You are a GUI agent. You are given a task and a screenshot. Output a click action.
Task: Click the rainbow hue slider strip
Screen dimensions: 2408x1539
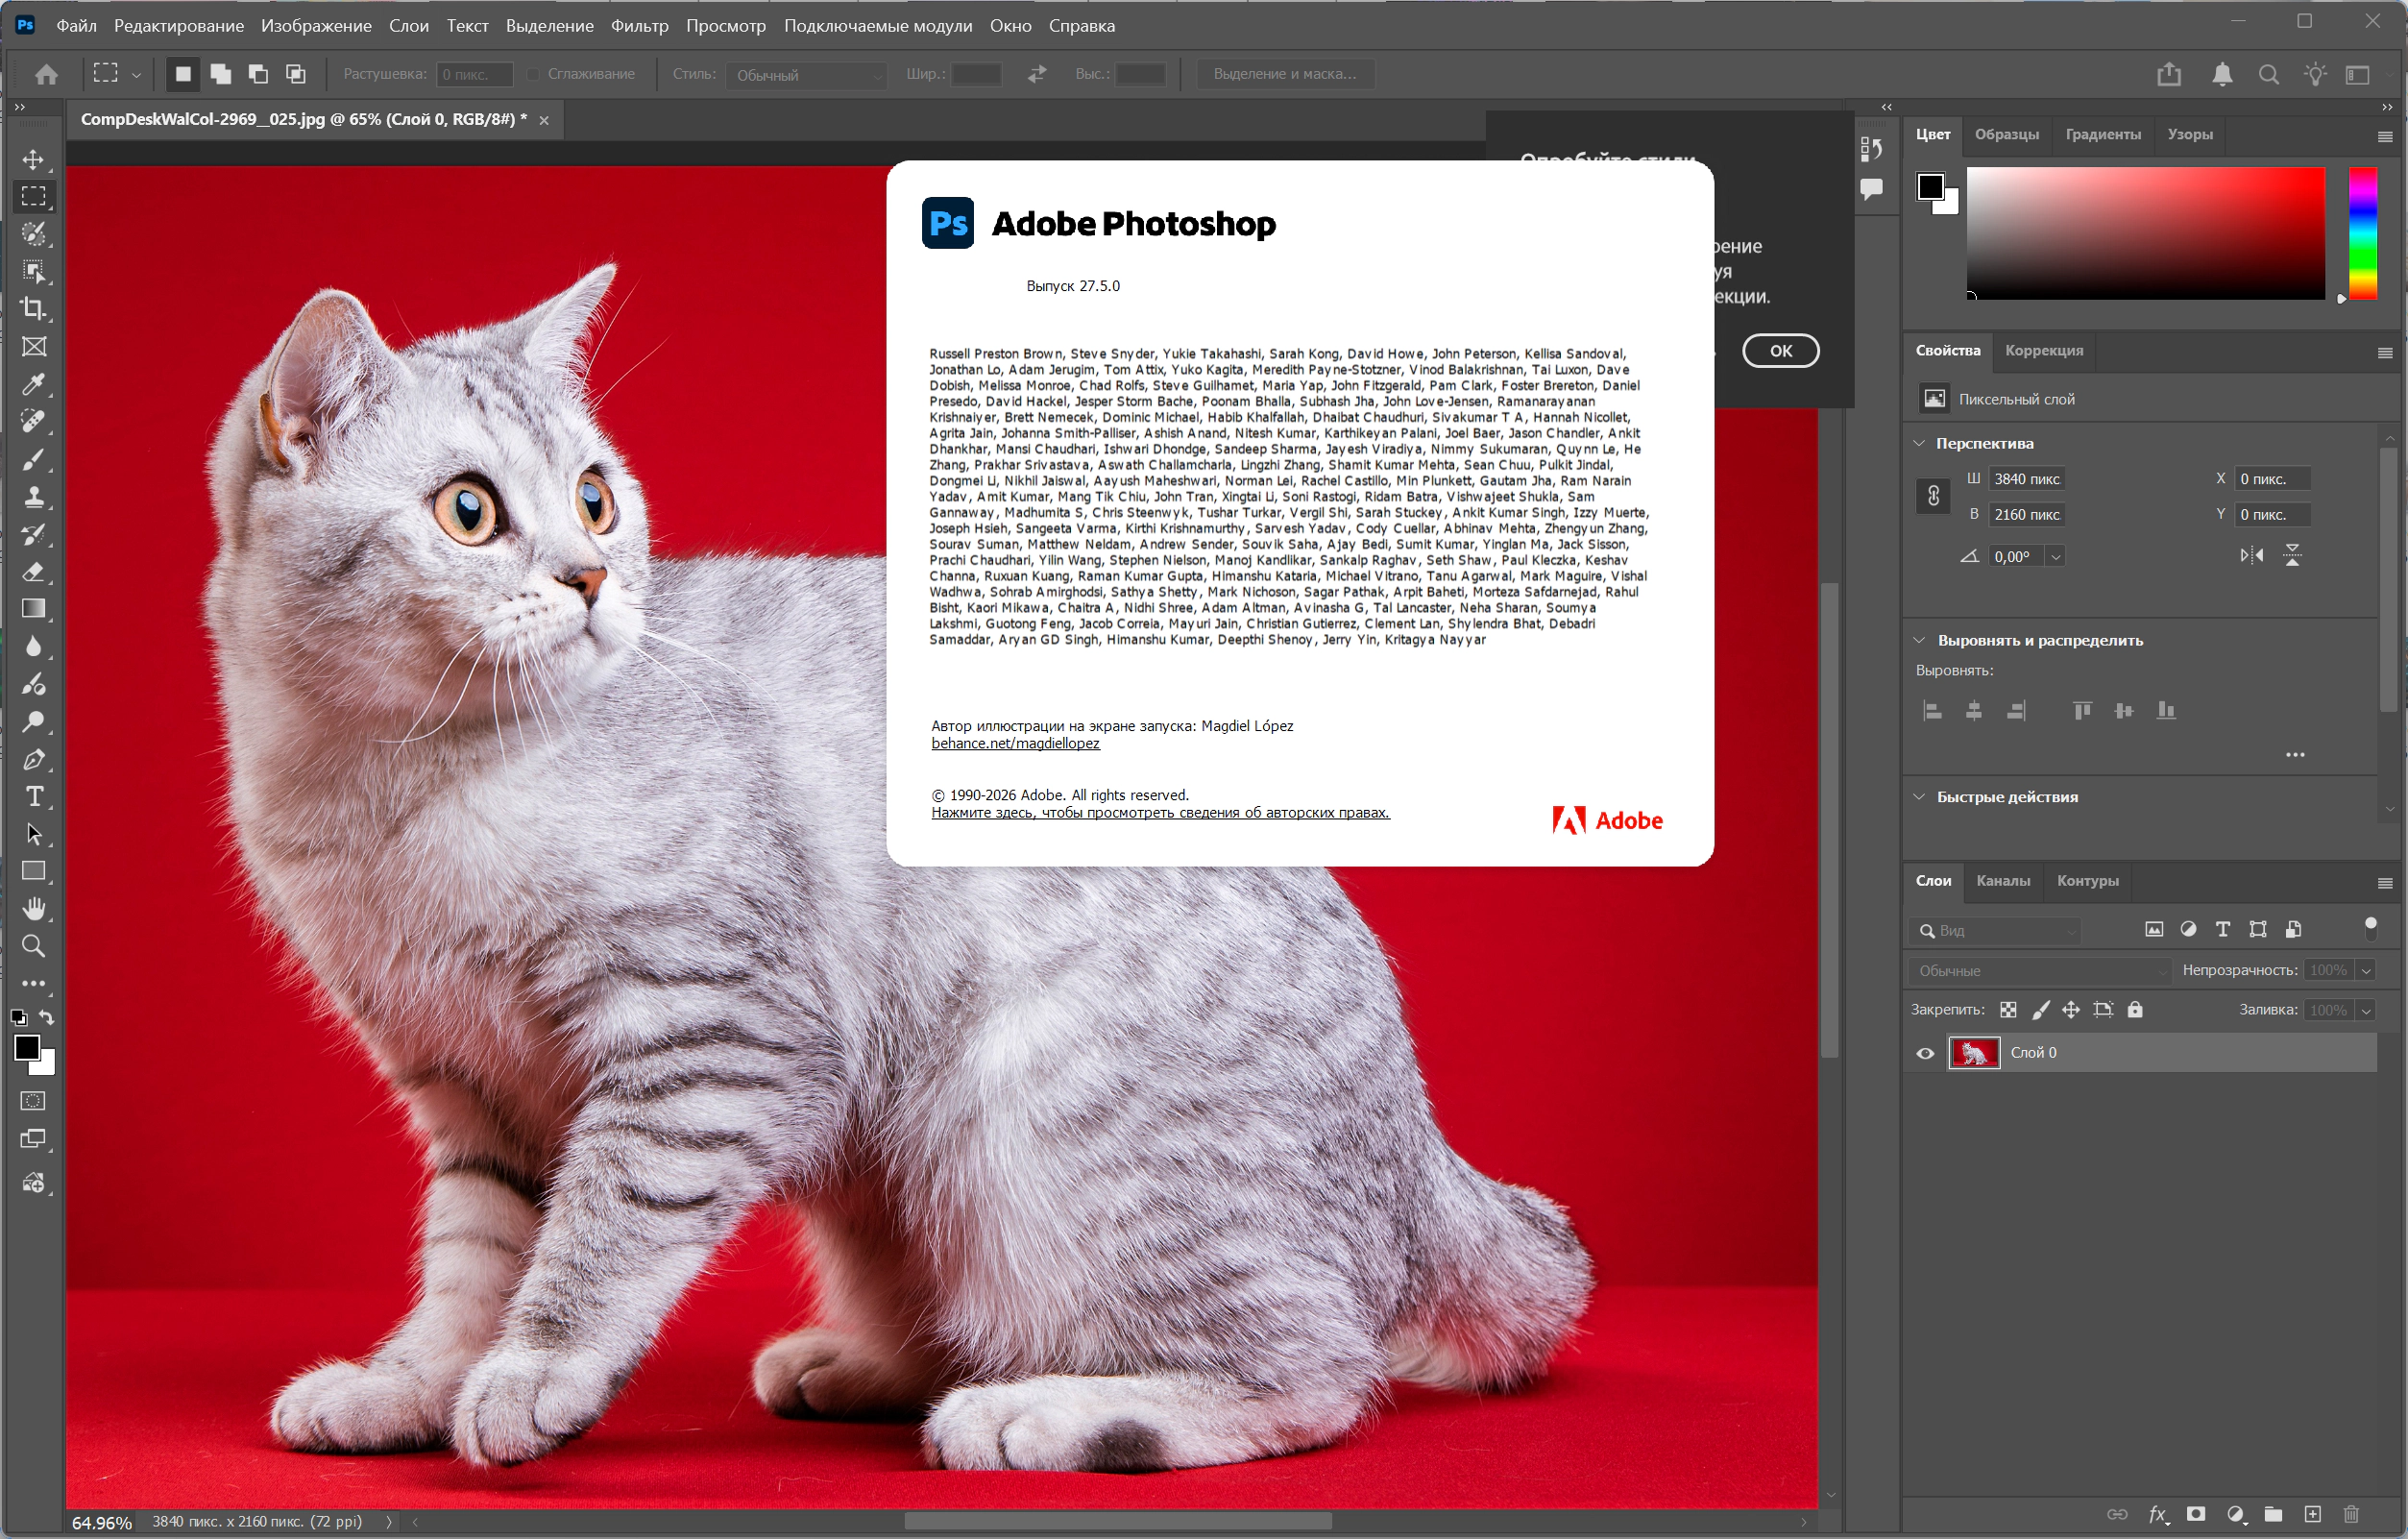pos(2362,232)
